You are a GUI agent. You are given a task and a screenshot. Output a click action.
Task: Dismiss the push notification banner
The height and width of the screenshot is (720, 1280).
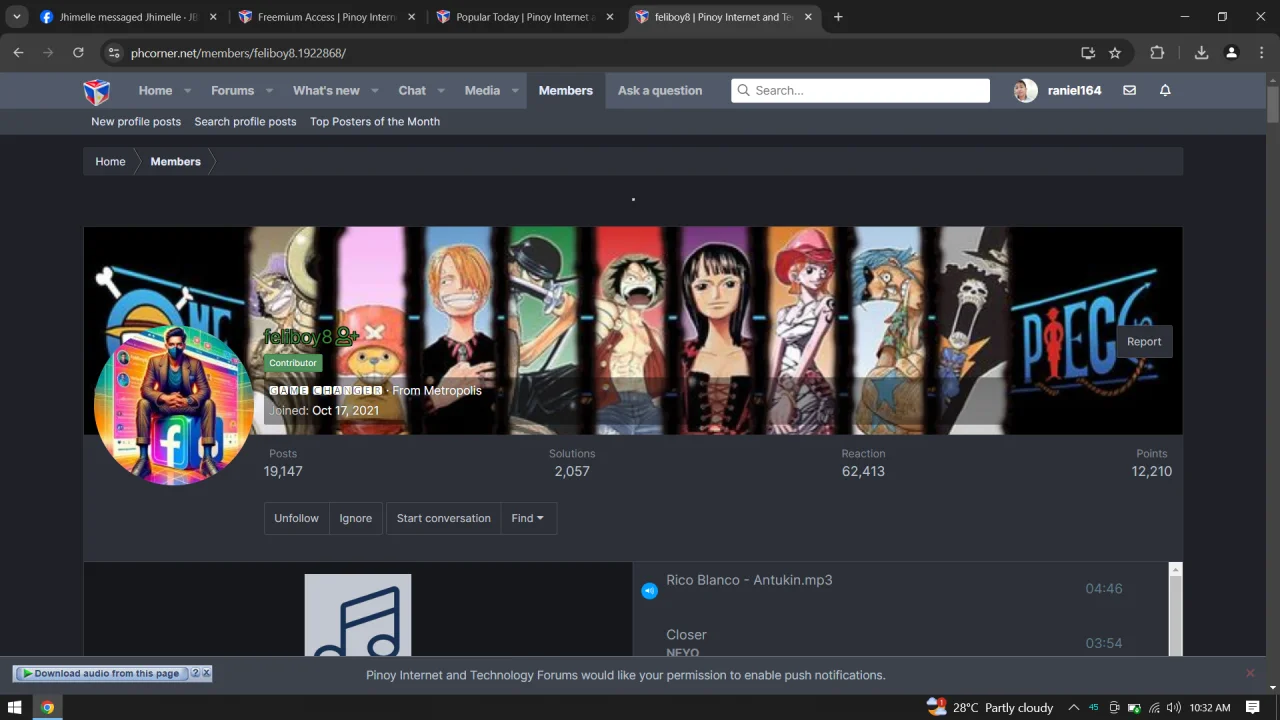pyautogui.click(x=1250, y=673)
